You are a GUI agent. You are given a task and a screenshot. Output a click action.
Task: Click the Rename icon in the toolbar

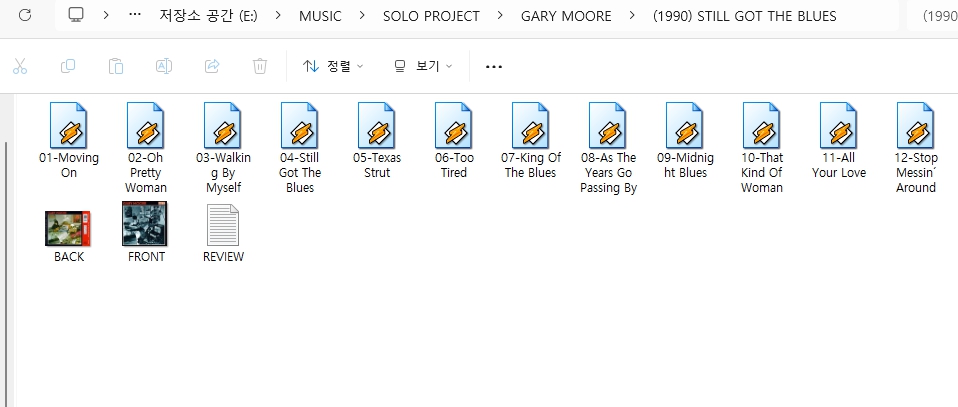pos(164,66)
